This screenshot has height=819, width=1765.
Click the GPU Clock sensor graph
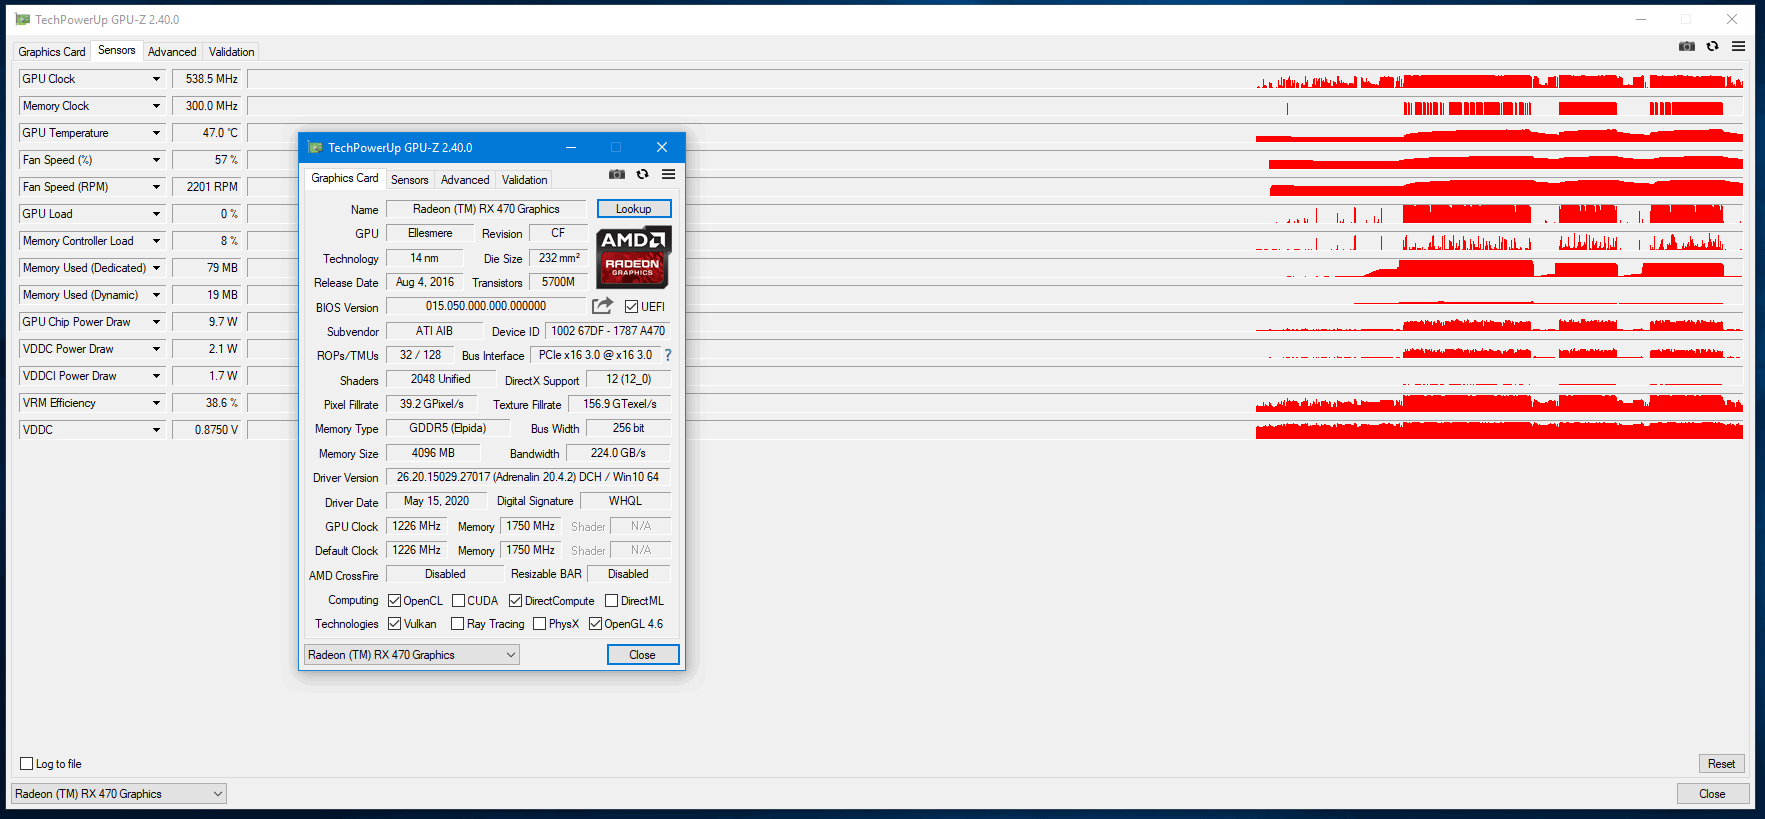click(x=995, y=79)
